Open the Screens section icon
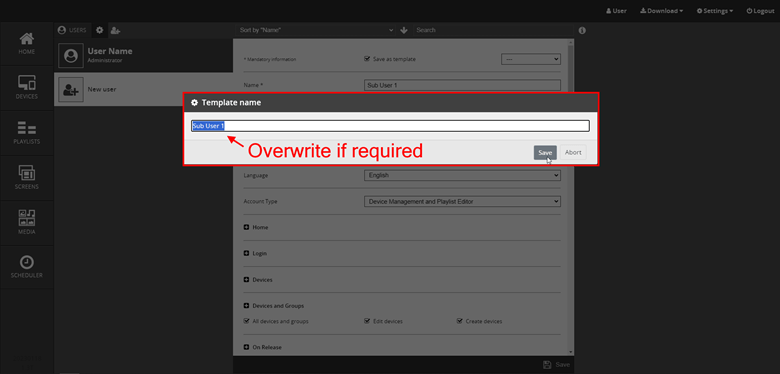This screenshot has height=374, width=780. 26,173
